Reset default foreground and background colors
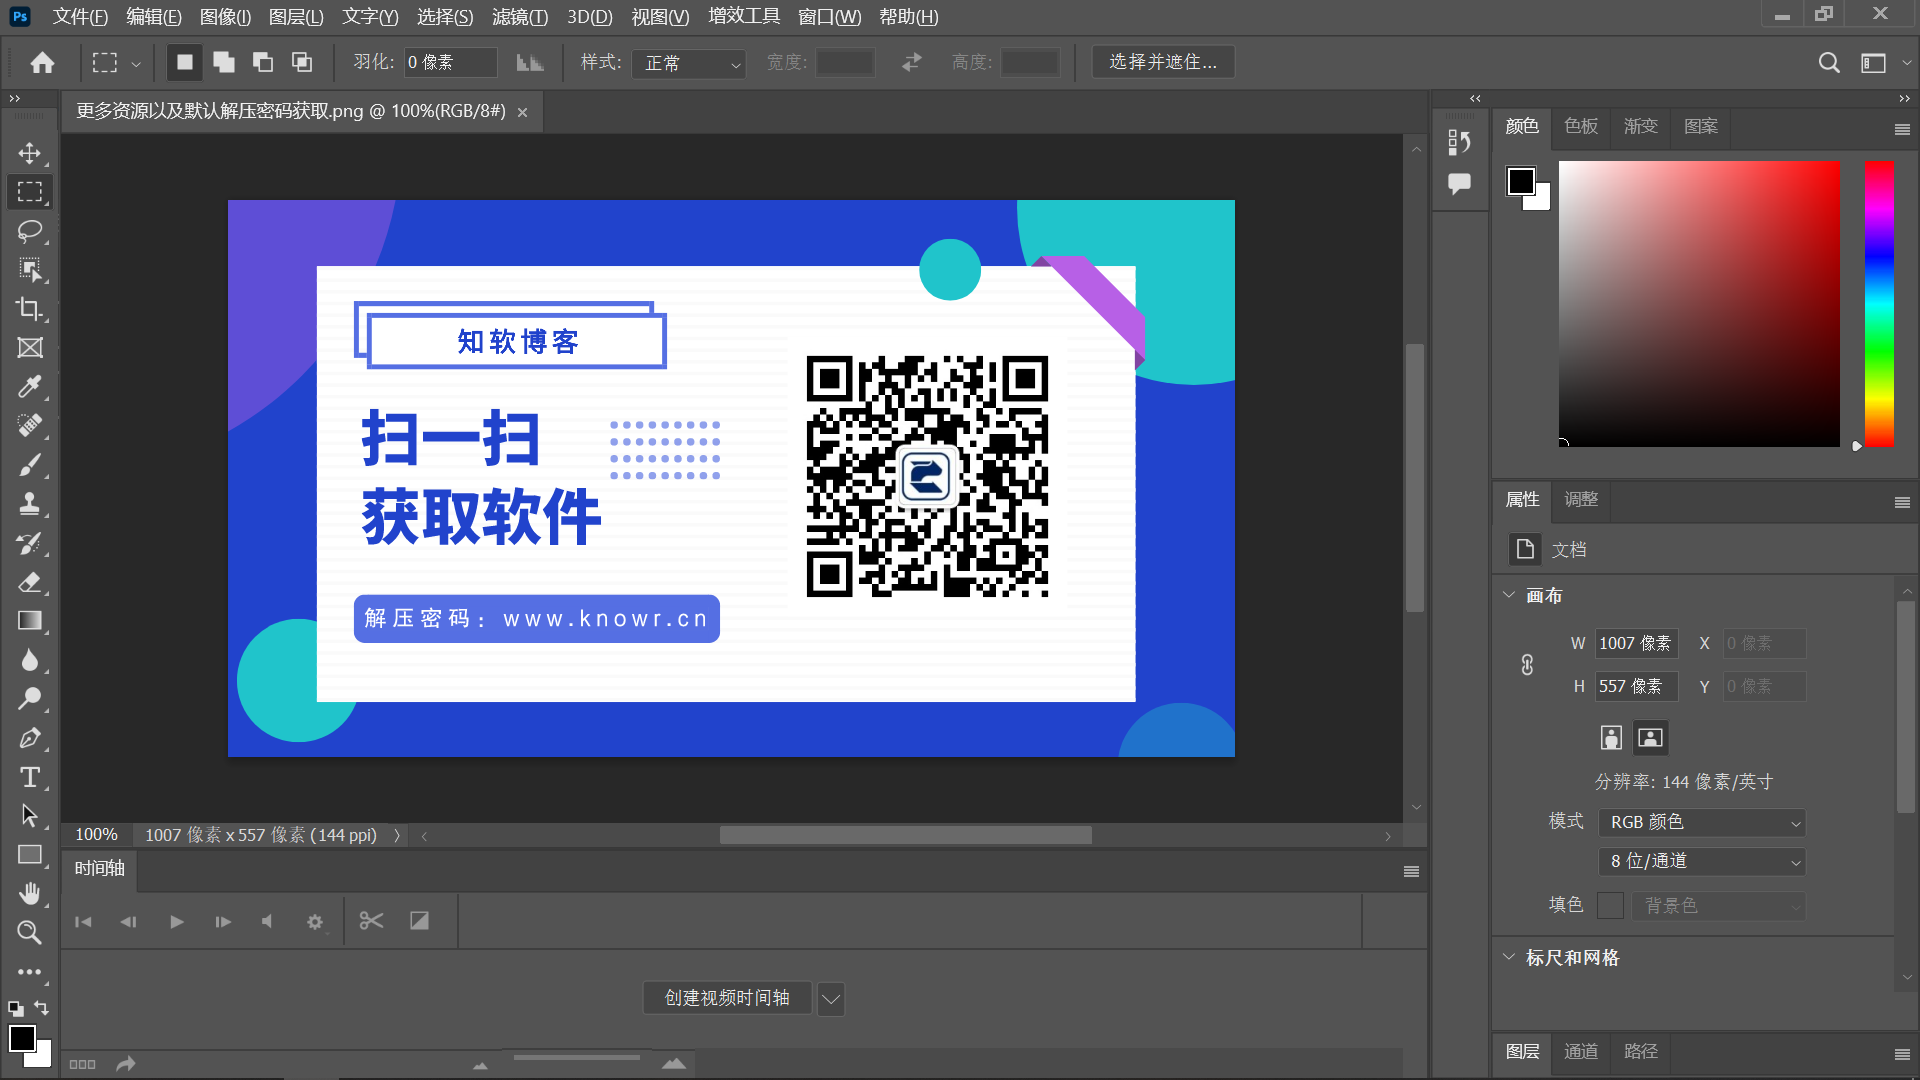 pos(15,1009)
